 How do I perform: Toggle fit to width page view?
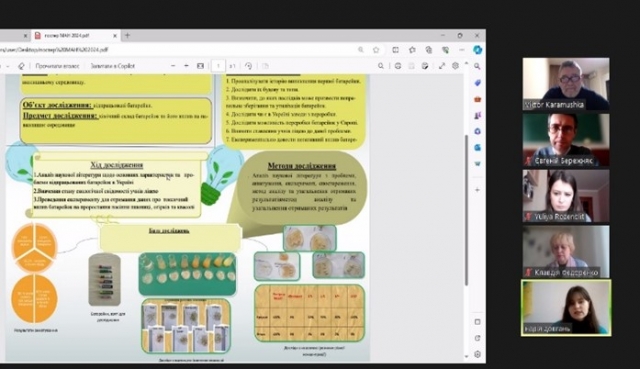(200, 66)
